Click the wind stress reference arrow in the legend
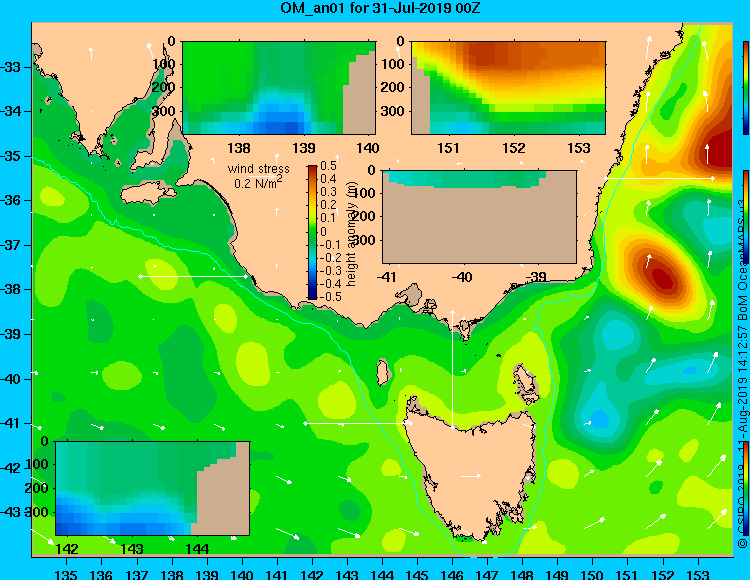 263,177
